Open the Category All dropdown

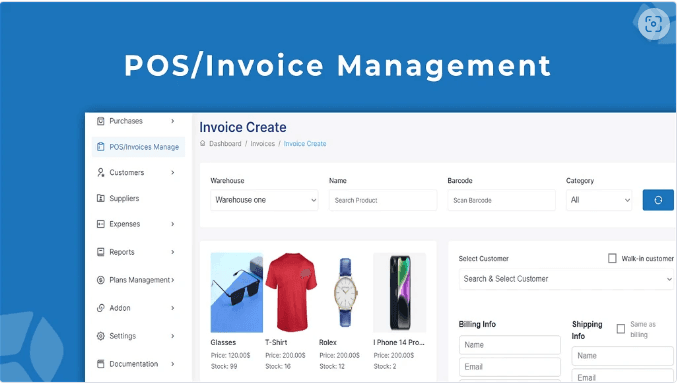pos(599,200)
